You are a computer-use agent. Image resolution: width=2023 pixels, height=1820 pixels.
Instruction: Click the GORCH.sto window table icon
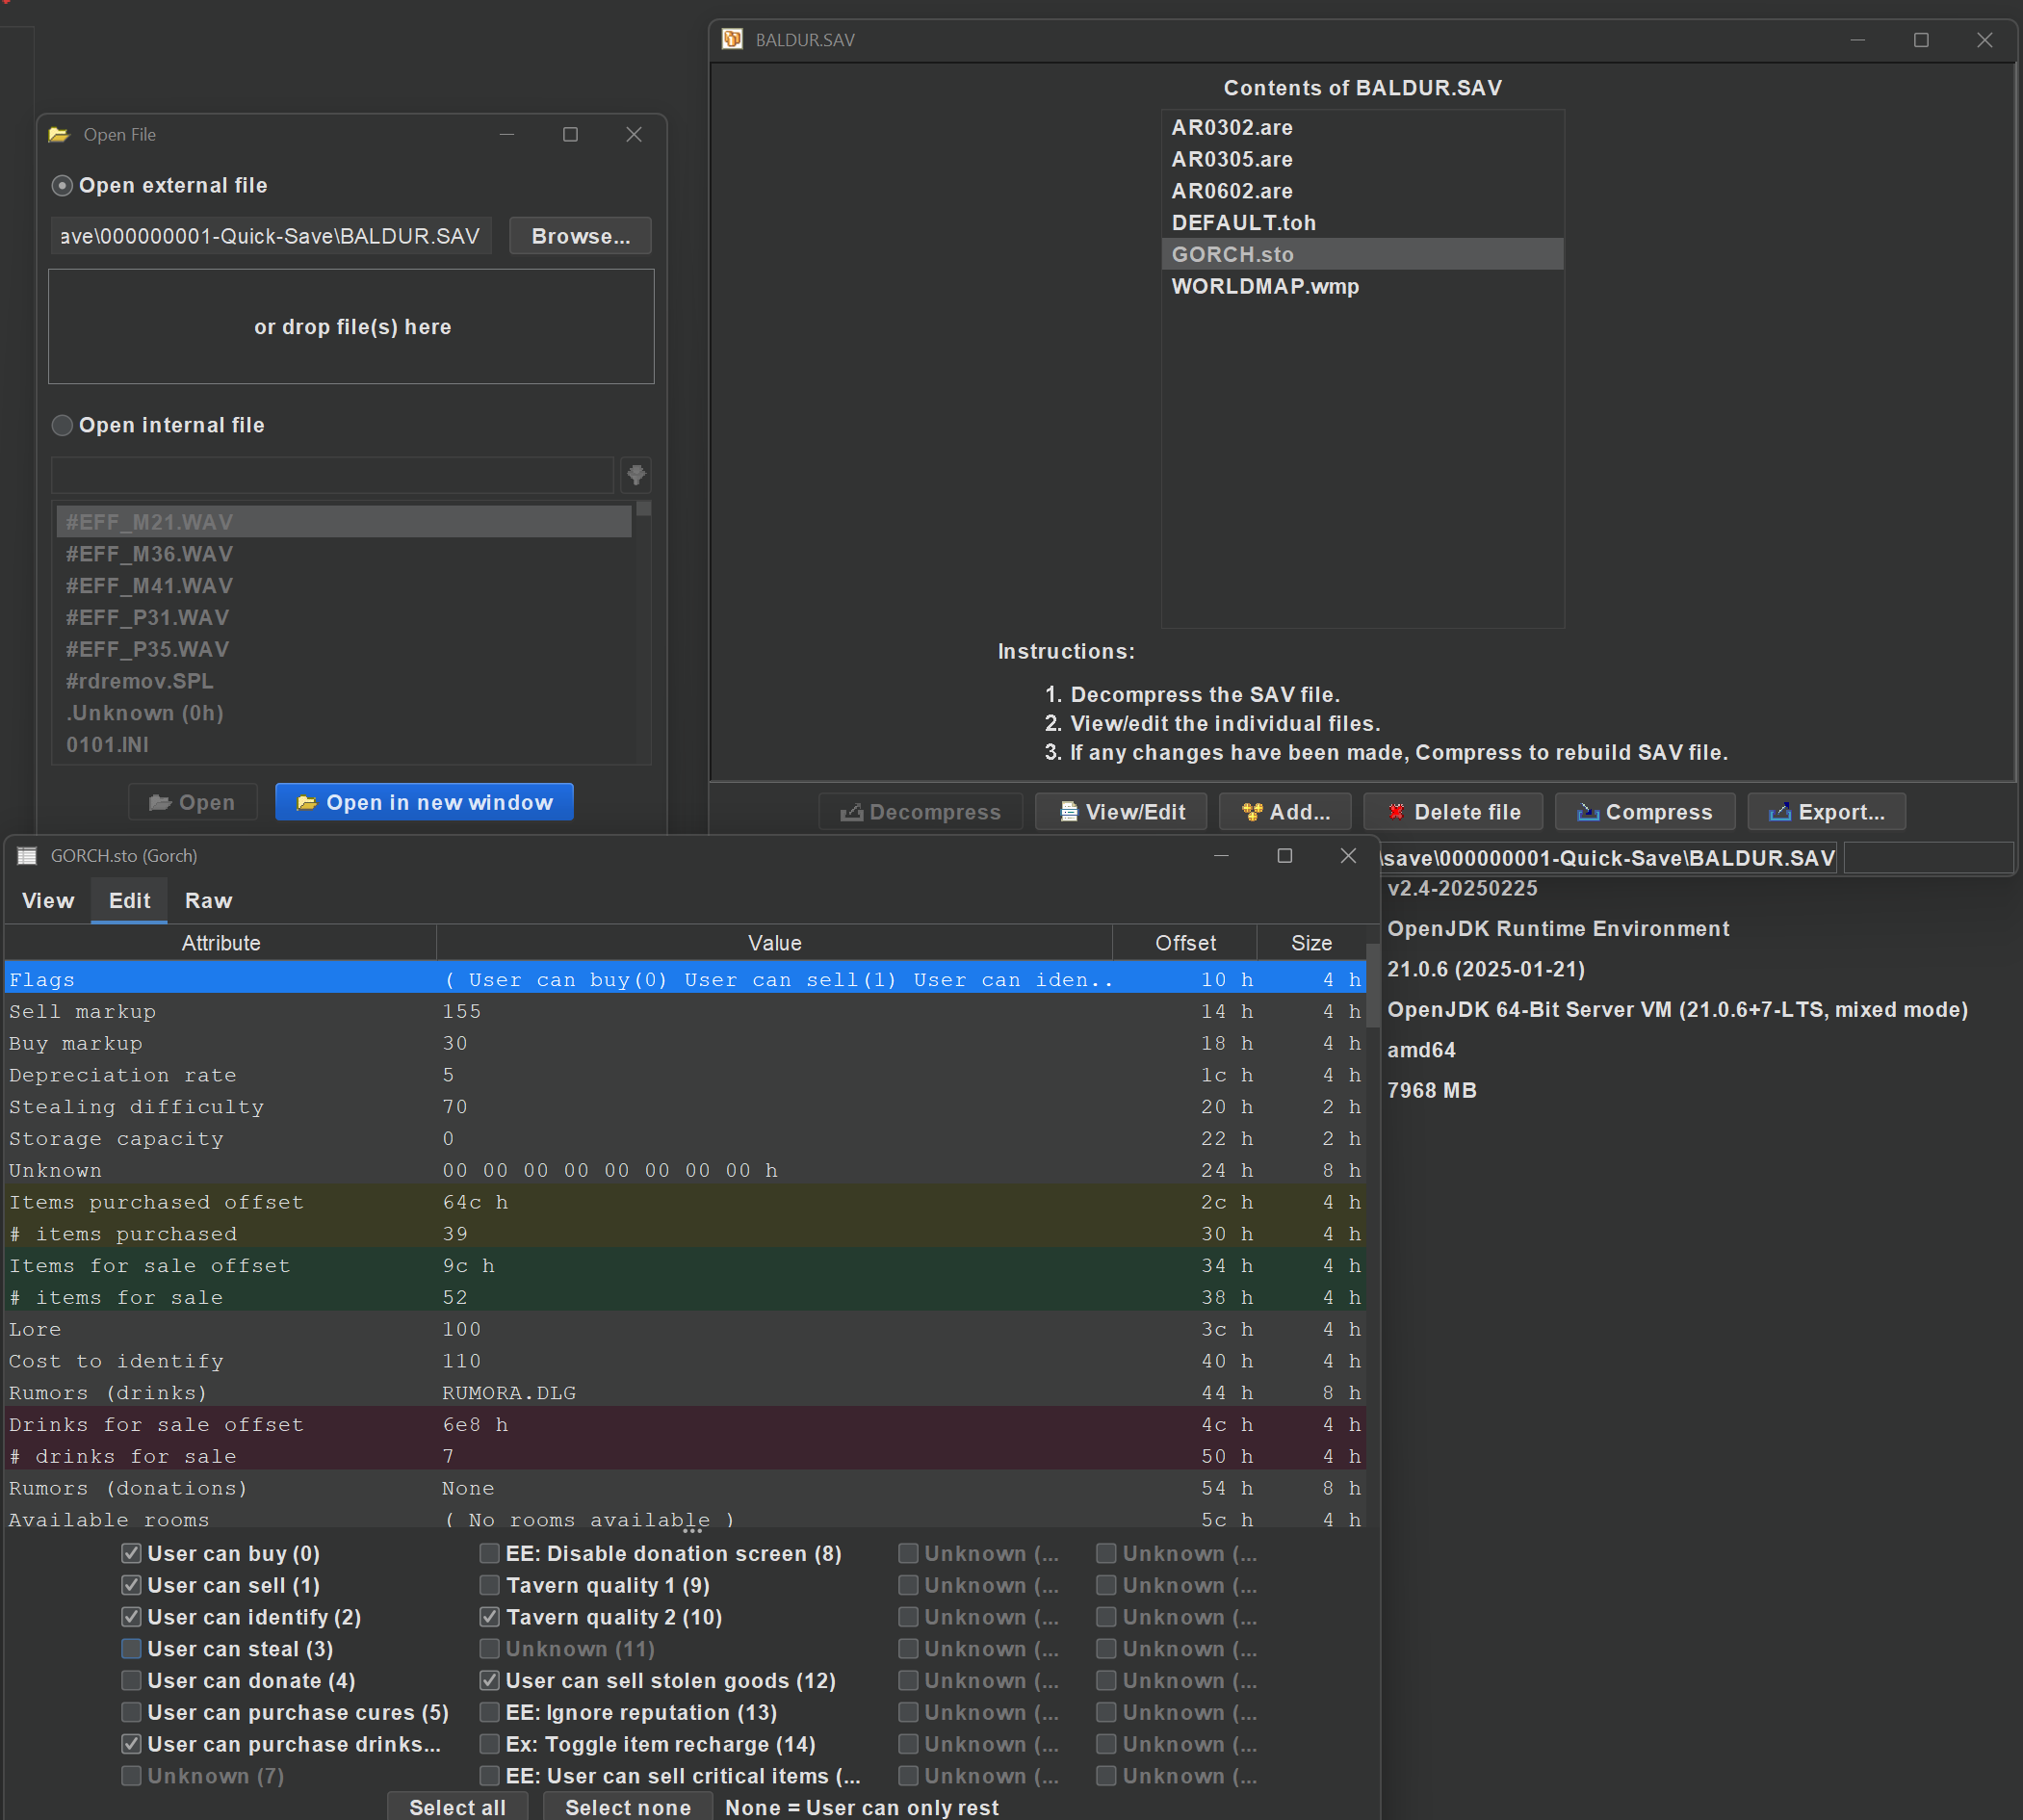coord(27,856)
